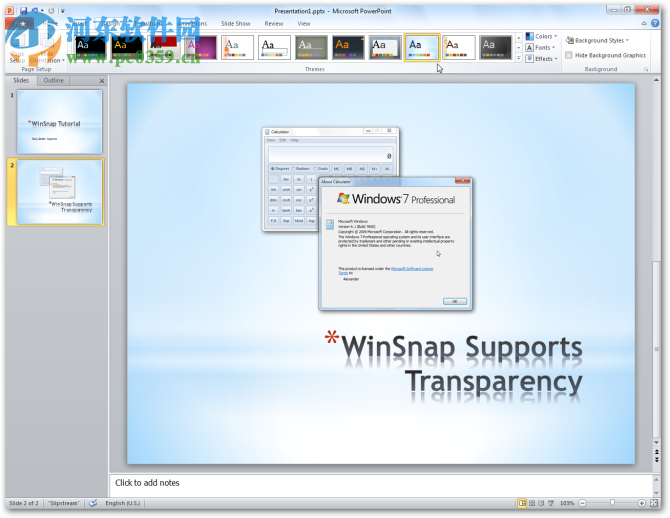Select slide 1 thumbnail WinSnap Tutorial
The height and width of the screenshot is (518, 670).
59,122
